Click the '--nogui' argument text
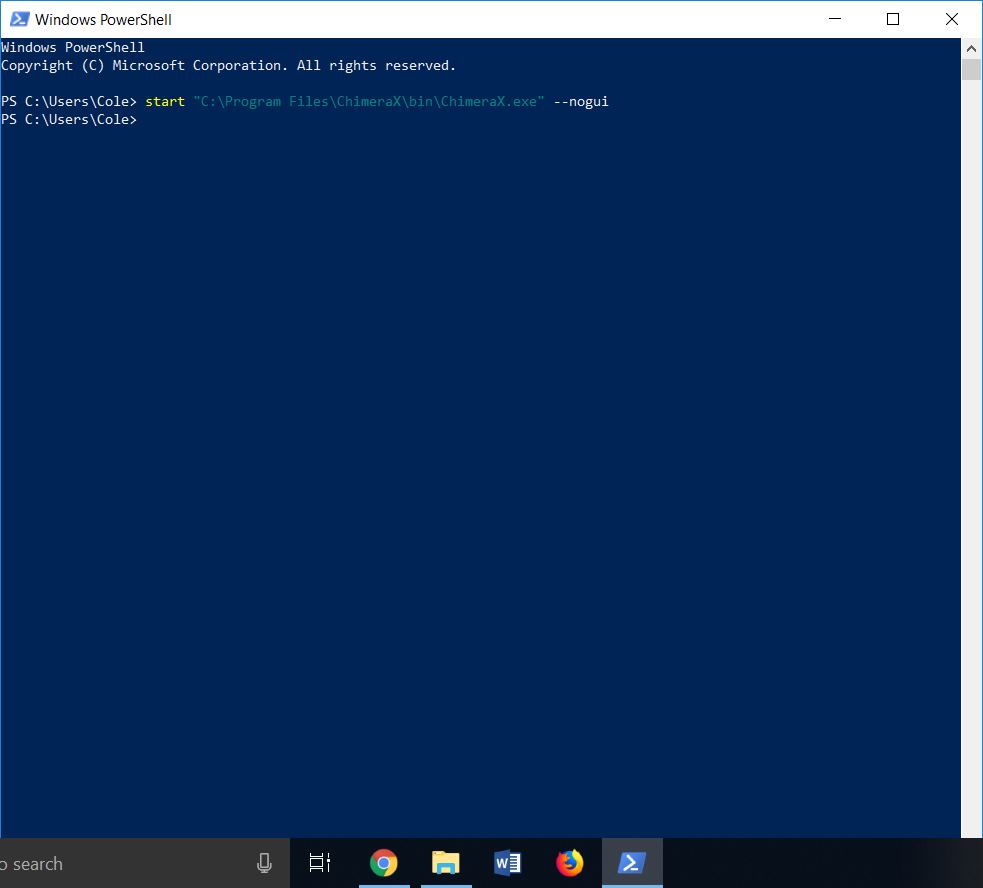Image resolution: width=983 pixels, height=888 pixels. click(x=581, y=102)
